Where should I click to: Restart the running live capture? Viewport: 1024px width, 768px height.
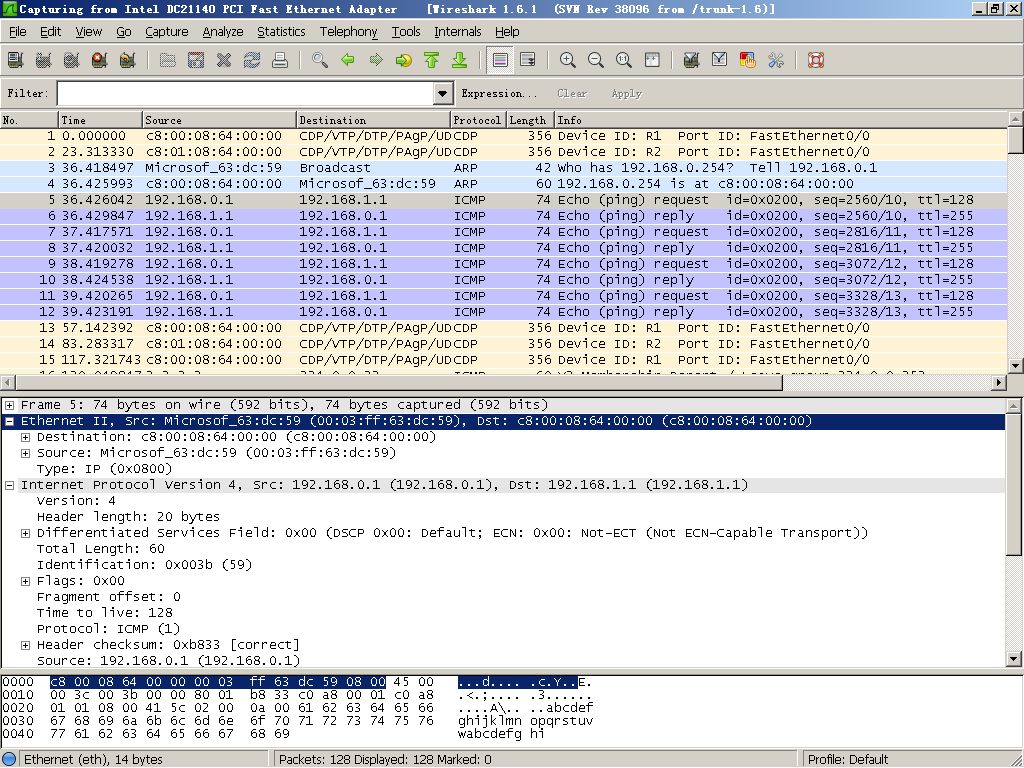[x=127, y=60]
